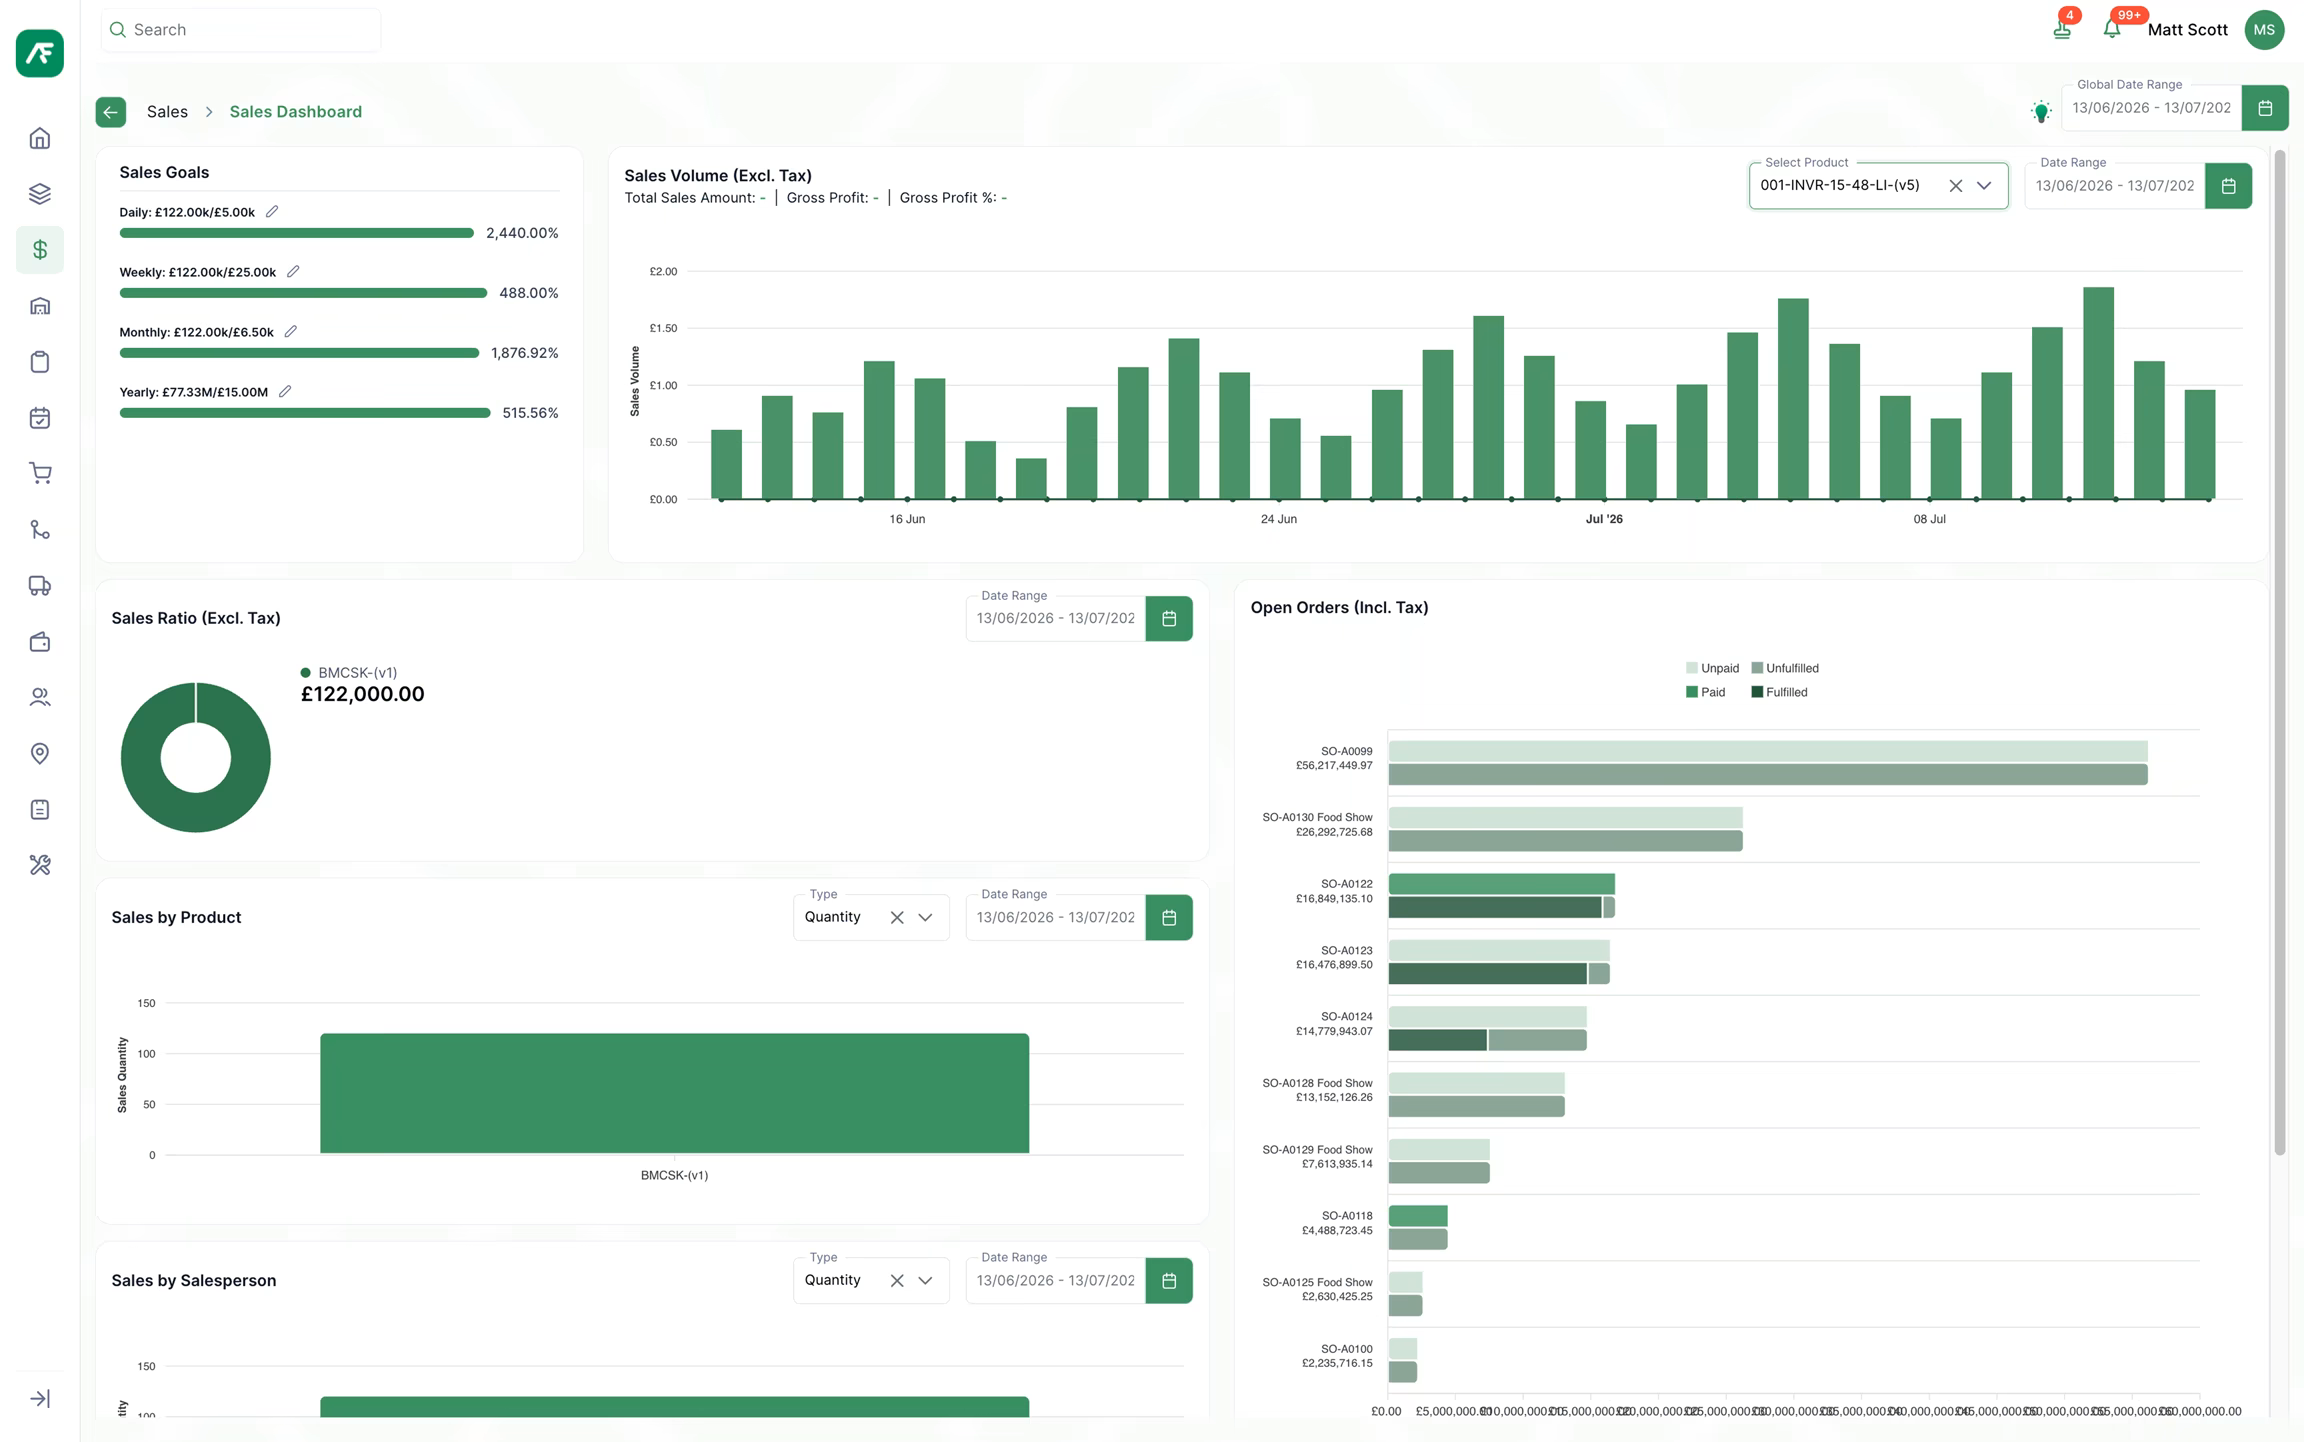This screenshot has width=2304, height=1442.
Task: Toggle the BMCSK-(v1) legend entry
Action: pyautogui.click(x=348, y=673)
